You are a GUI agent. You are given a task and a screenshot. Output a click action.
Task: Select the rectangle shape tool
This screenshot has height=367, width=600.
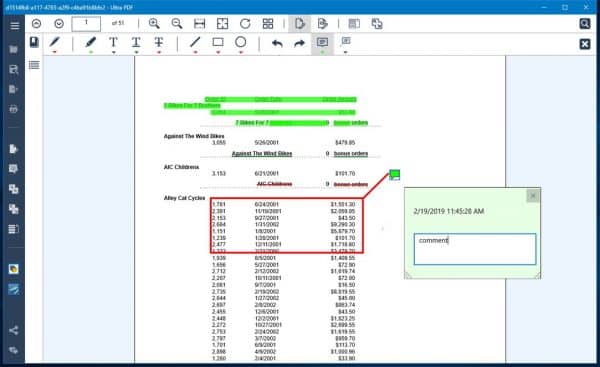click(x=218, y=42)
